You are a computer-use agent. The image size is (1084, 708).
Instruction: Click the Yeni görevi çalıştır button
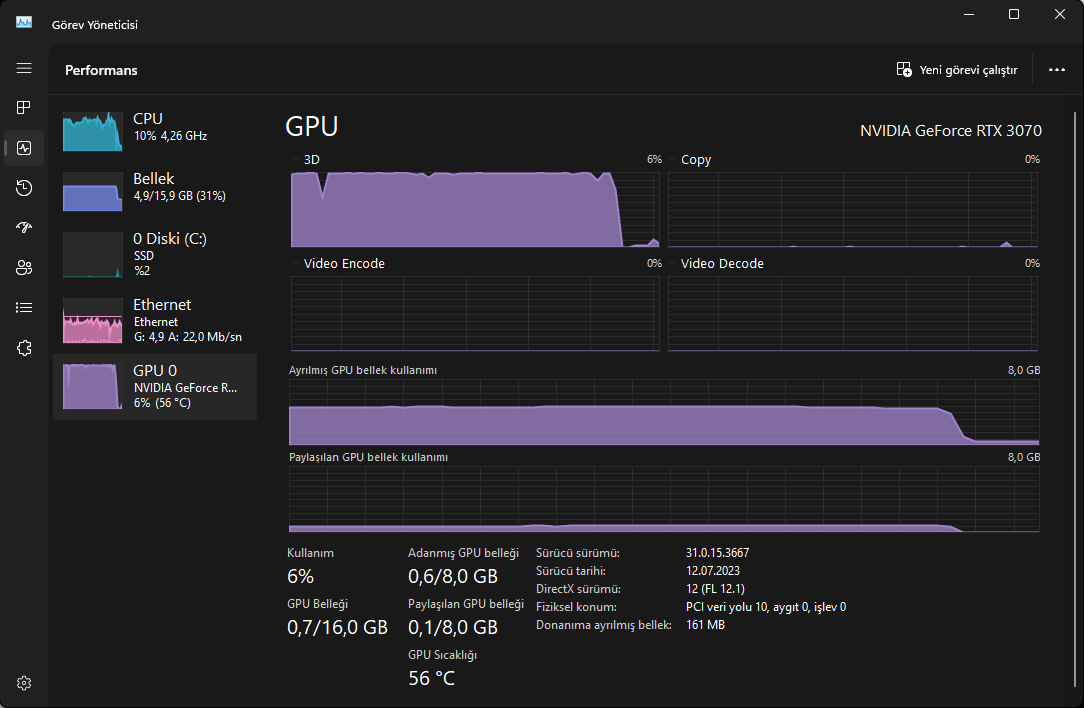pyautogui.click(x=957, y=70)
